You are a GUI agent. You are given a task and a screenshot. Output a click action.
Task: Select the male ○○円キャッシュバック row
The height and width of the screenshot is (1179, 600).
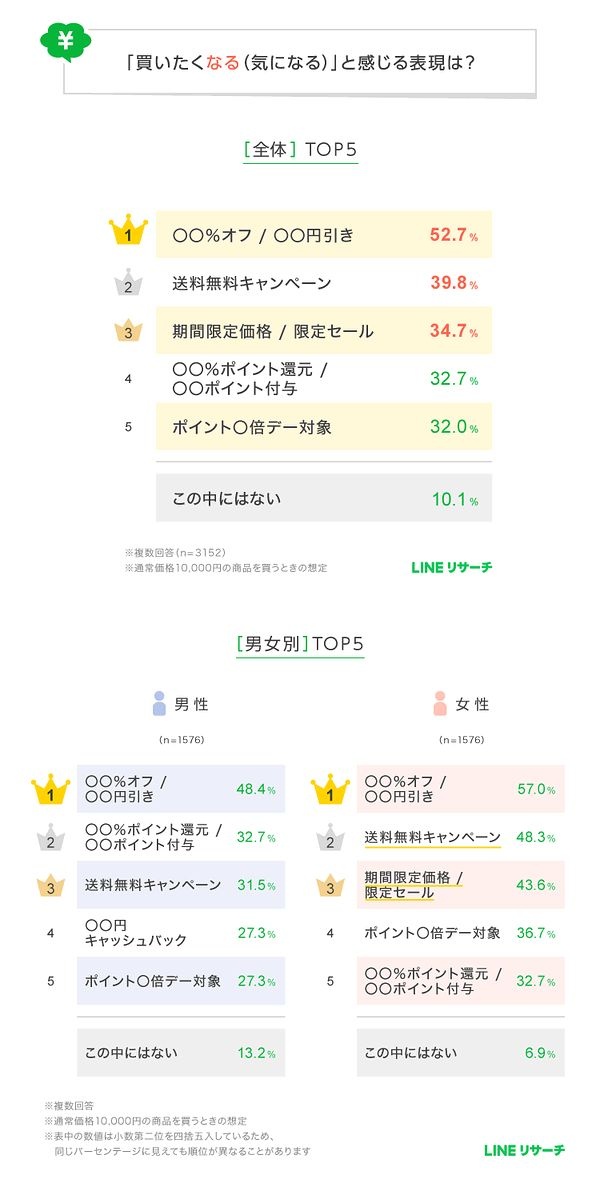click(x=180, y=934)
